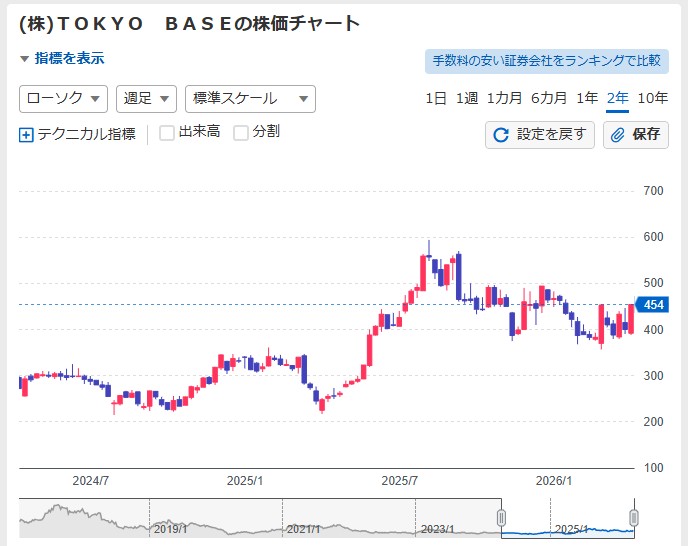Click the right handle of range slider
The height and width of the screenshot is (546, 688).
coord(632,517)
